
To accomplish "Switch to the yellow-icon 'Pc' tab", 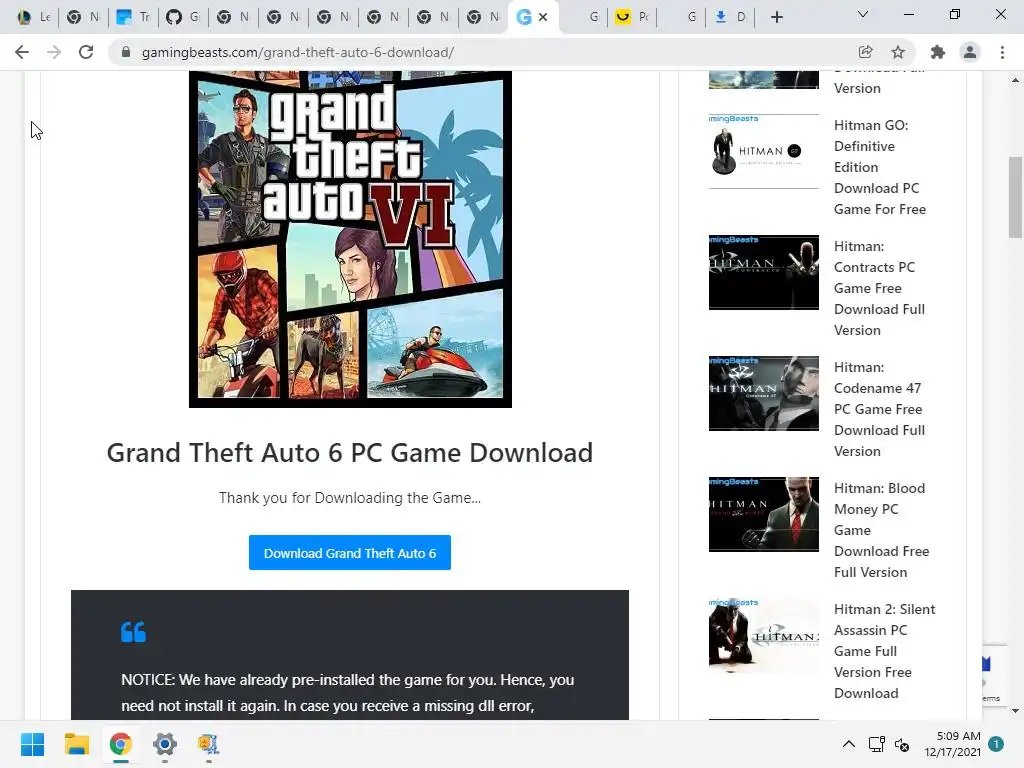I will [633, 17].
